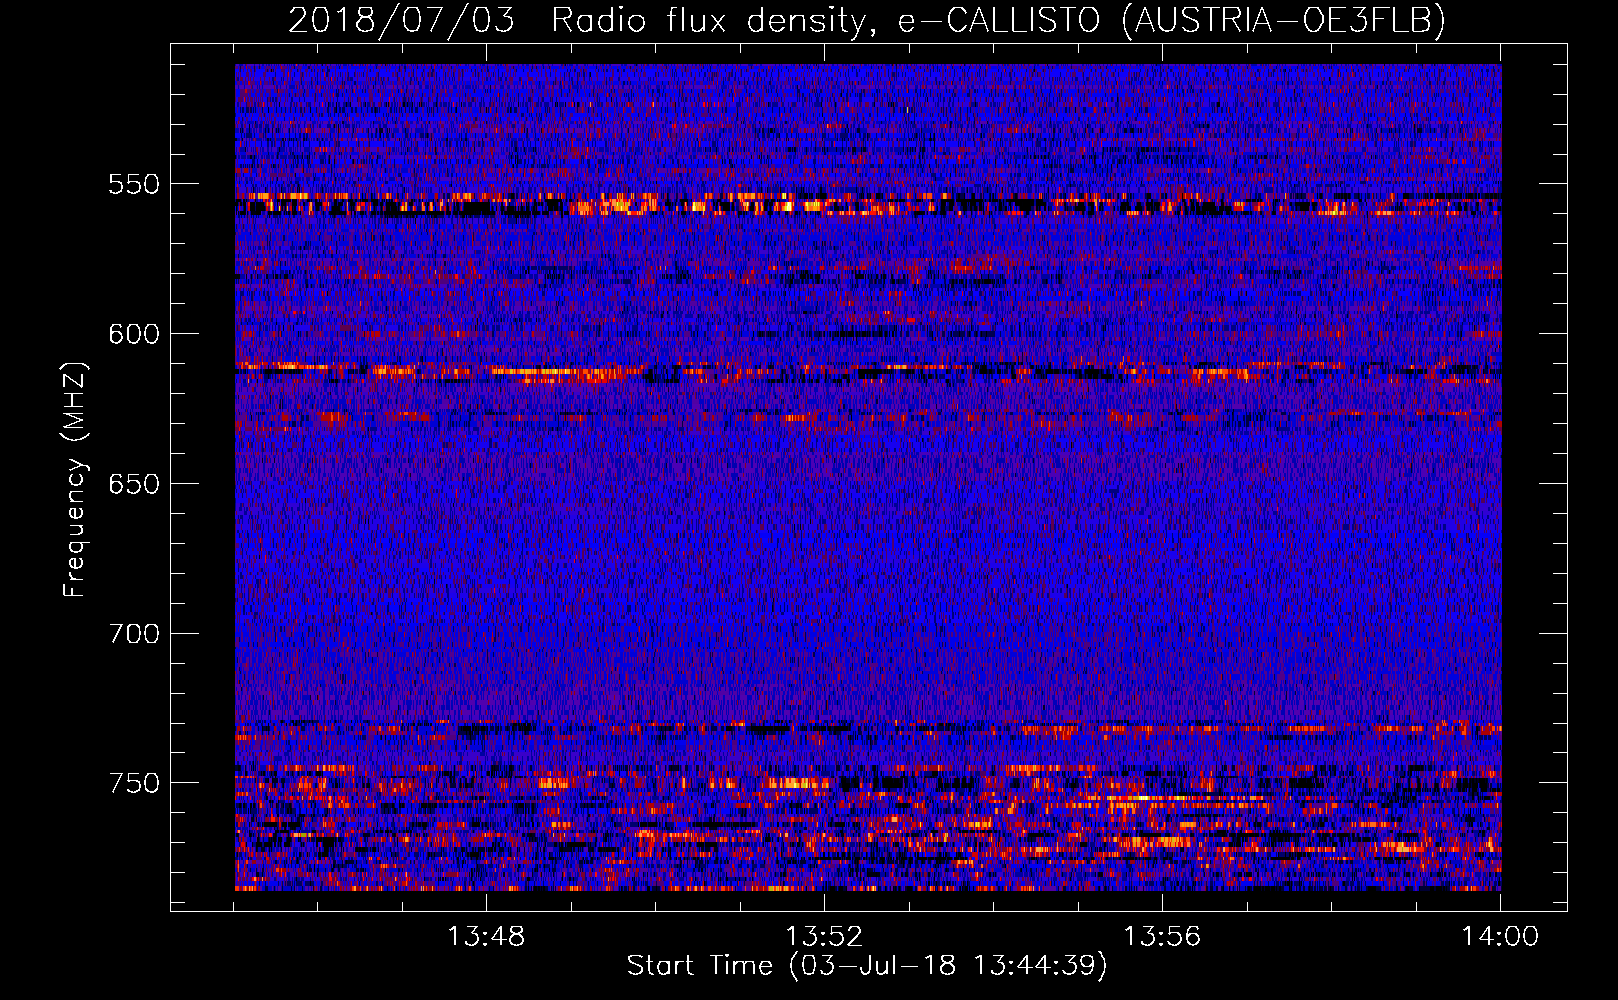
Task: Click the 13:56 time axis label
Action: (1162, 937)
